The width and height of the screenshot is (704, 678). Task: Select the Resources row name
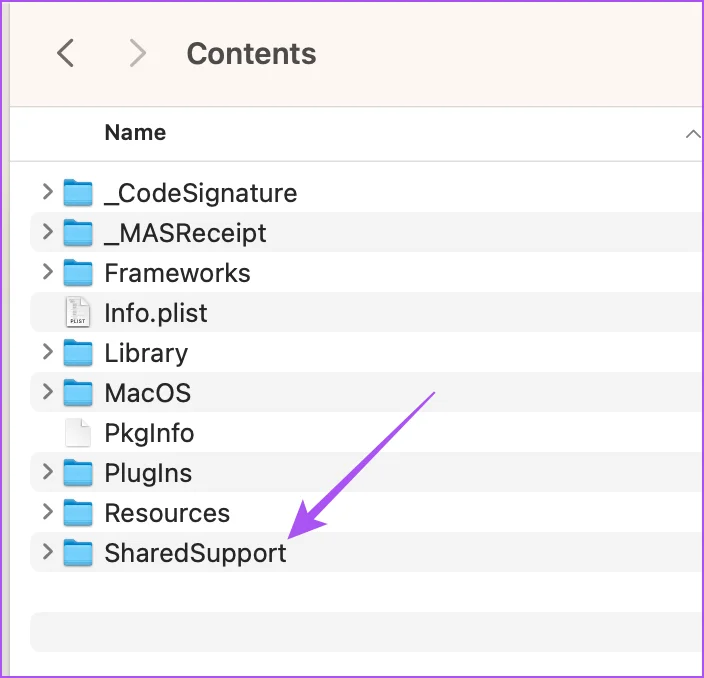[167, 513]
